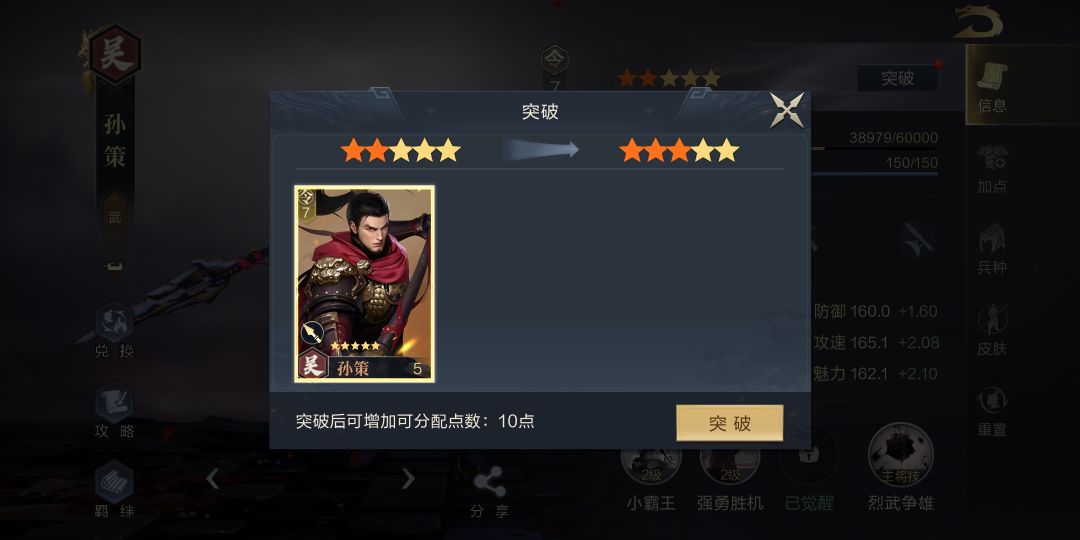Open the 兑换 exchange icon

[114, 331]
